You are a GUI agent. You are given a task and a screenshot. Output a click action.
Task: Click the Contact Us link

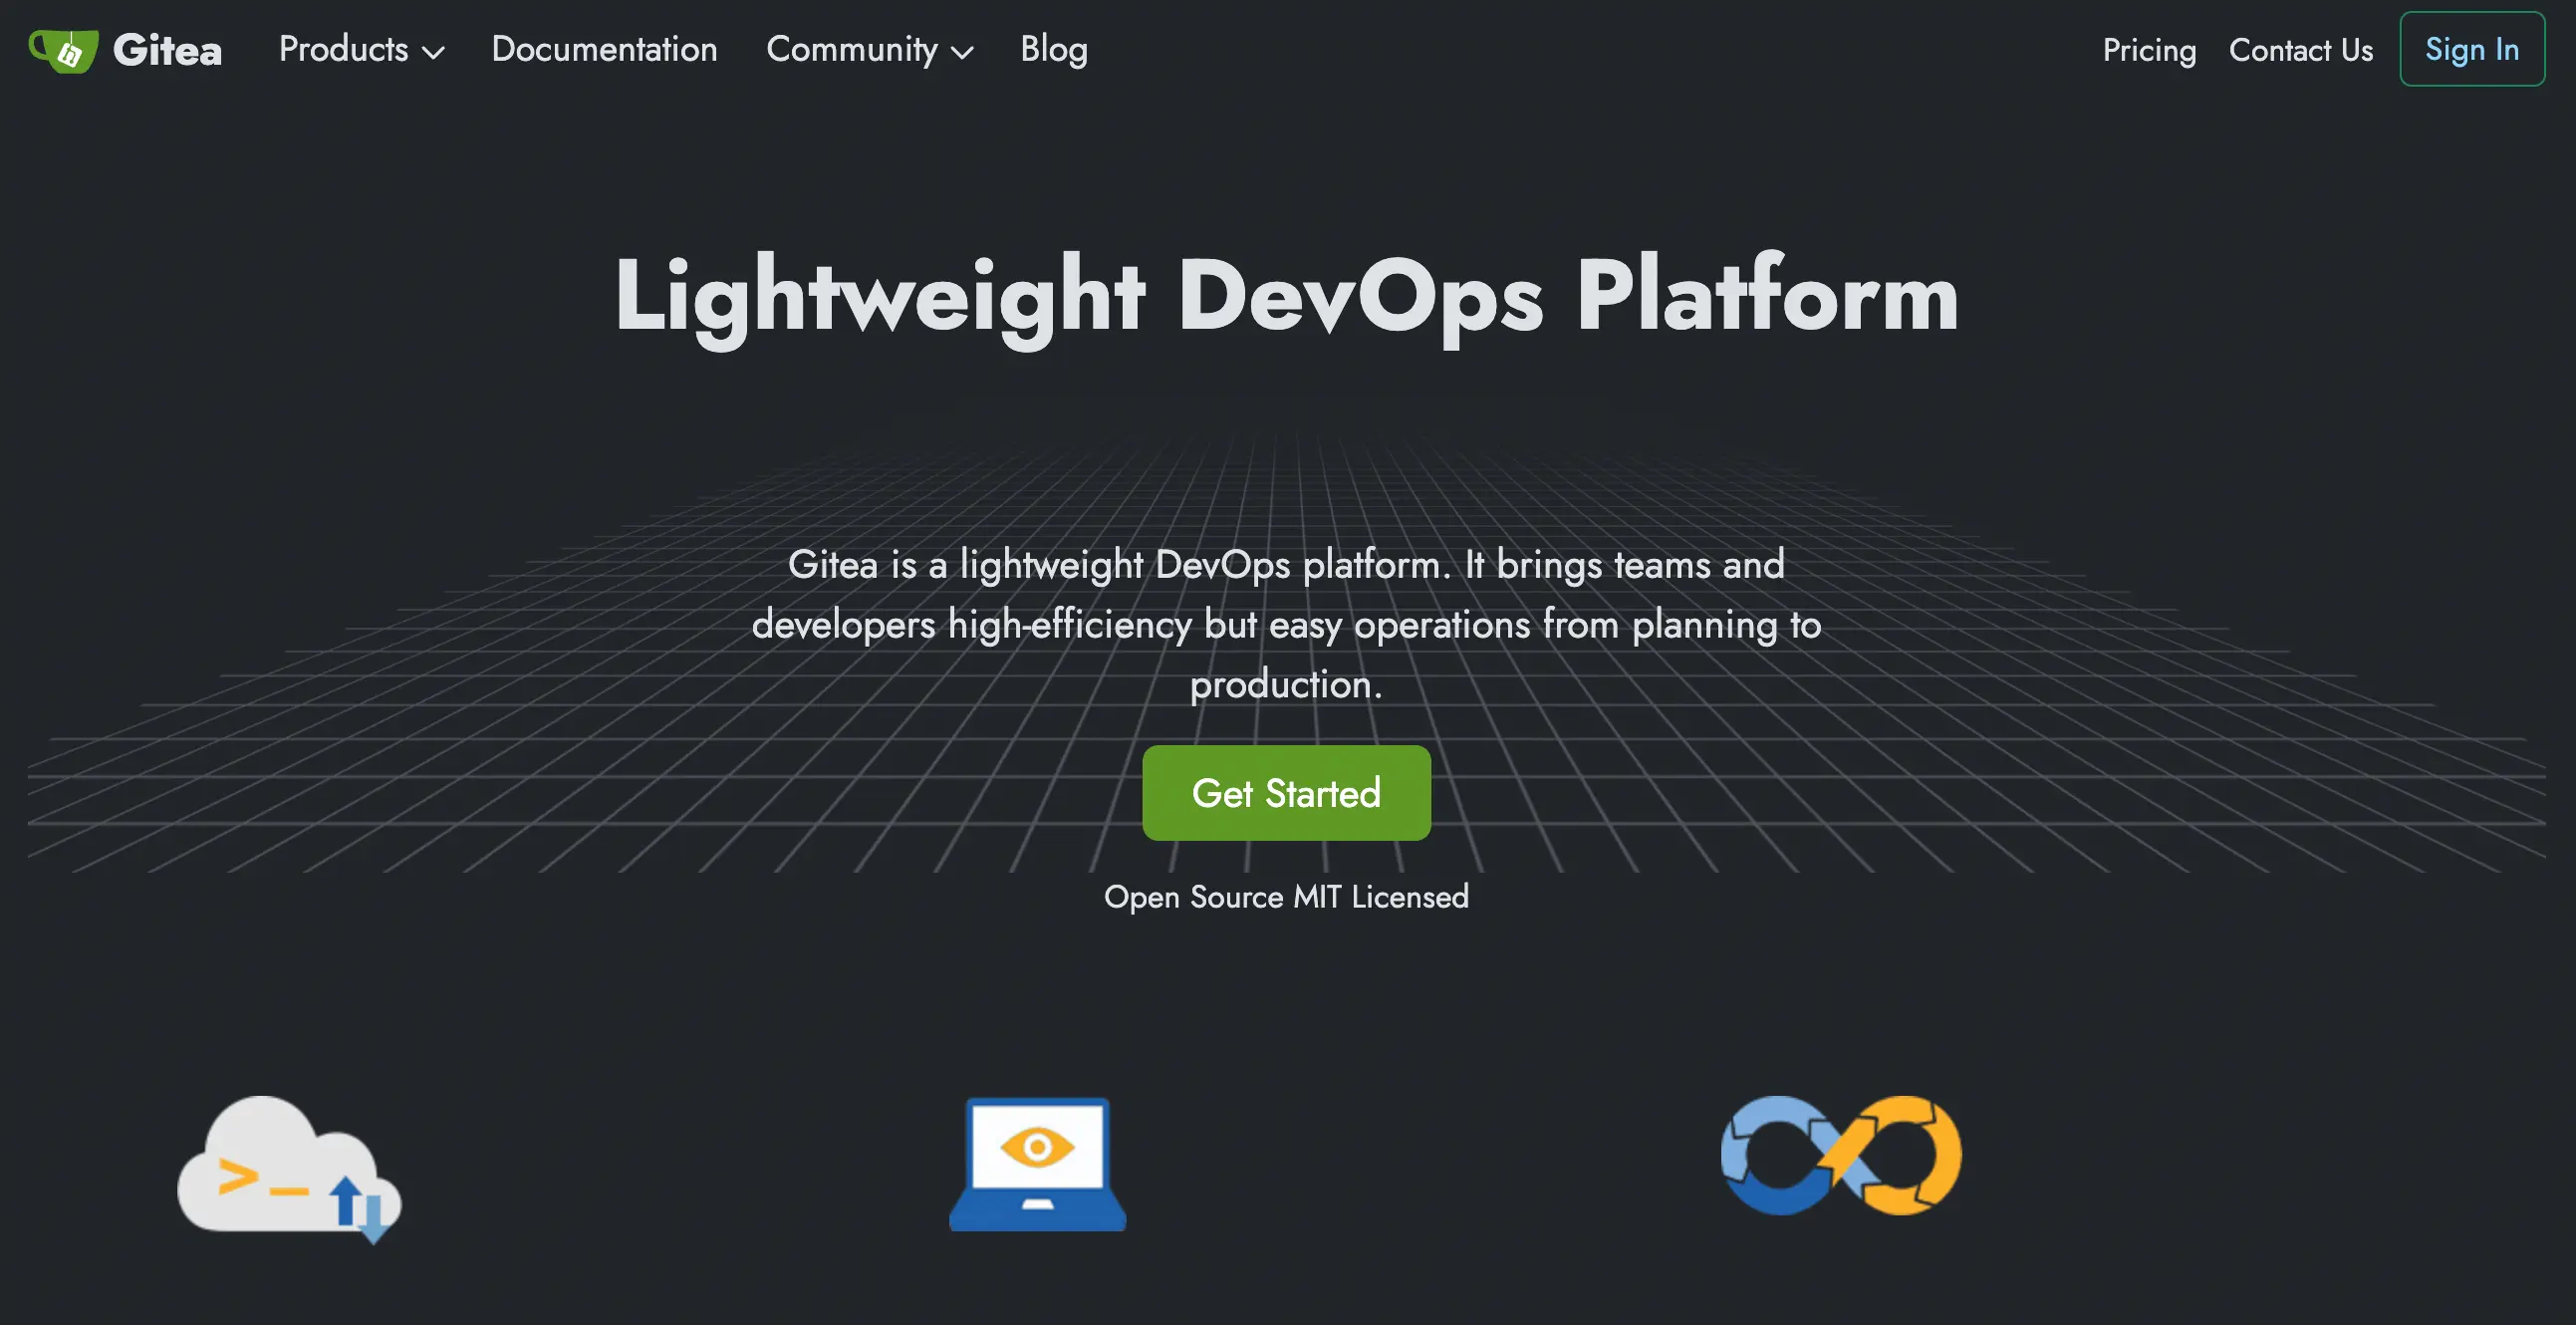[x=2300, y=49]
